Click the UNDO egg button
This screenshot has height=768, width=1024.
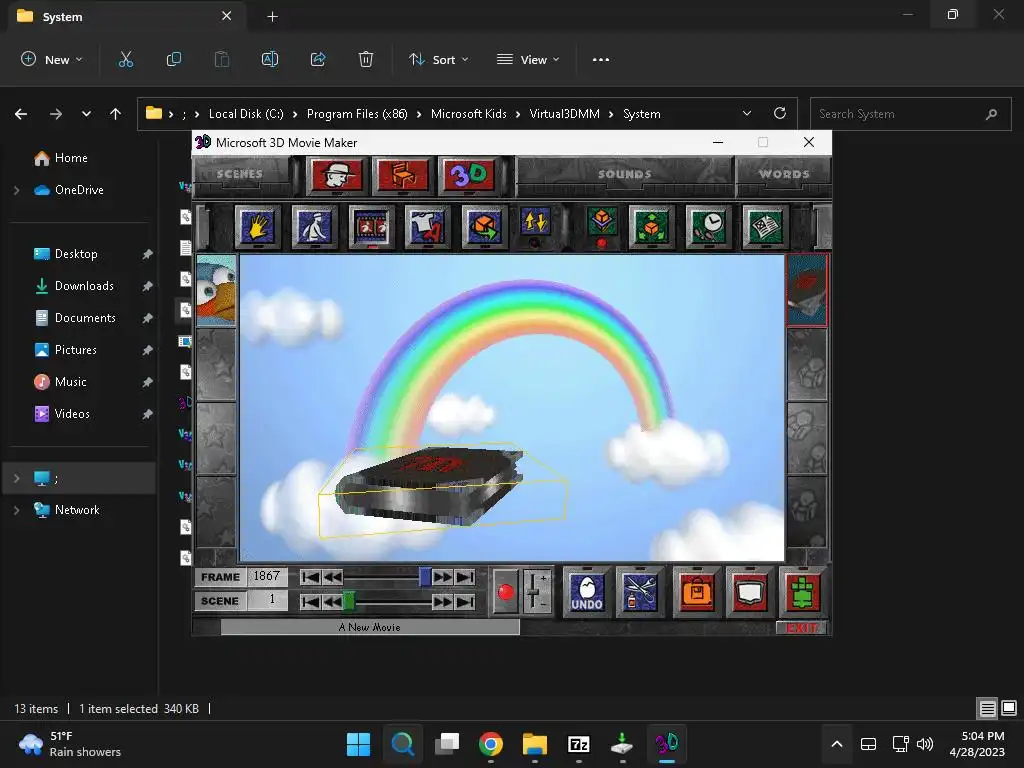(587, 592)
